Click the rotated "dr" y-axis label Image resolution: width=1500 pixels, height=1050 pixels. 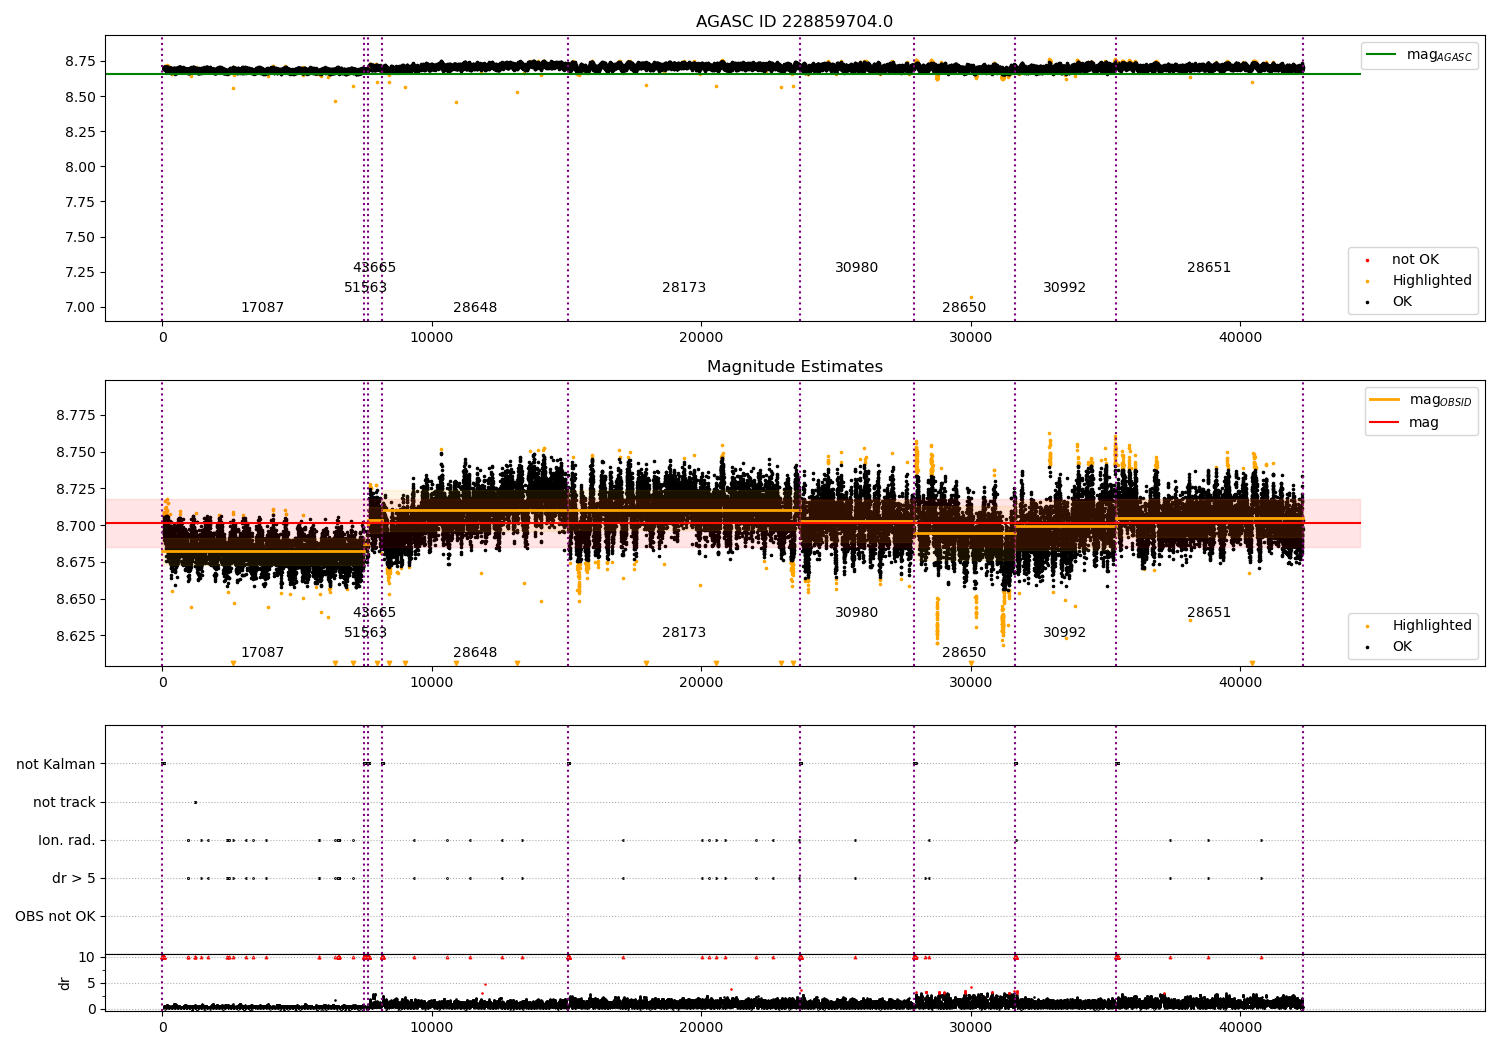point(65,983)
